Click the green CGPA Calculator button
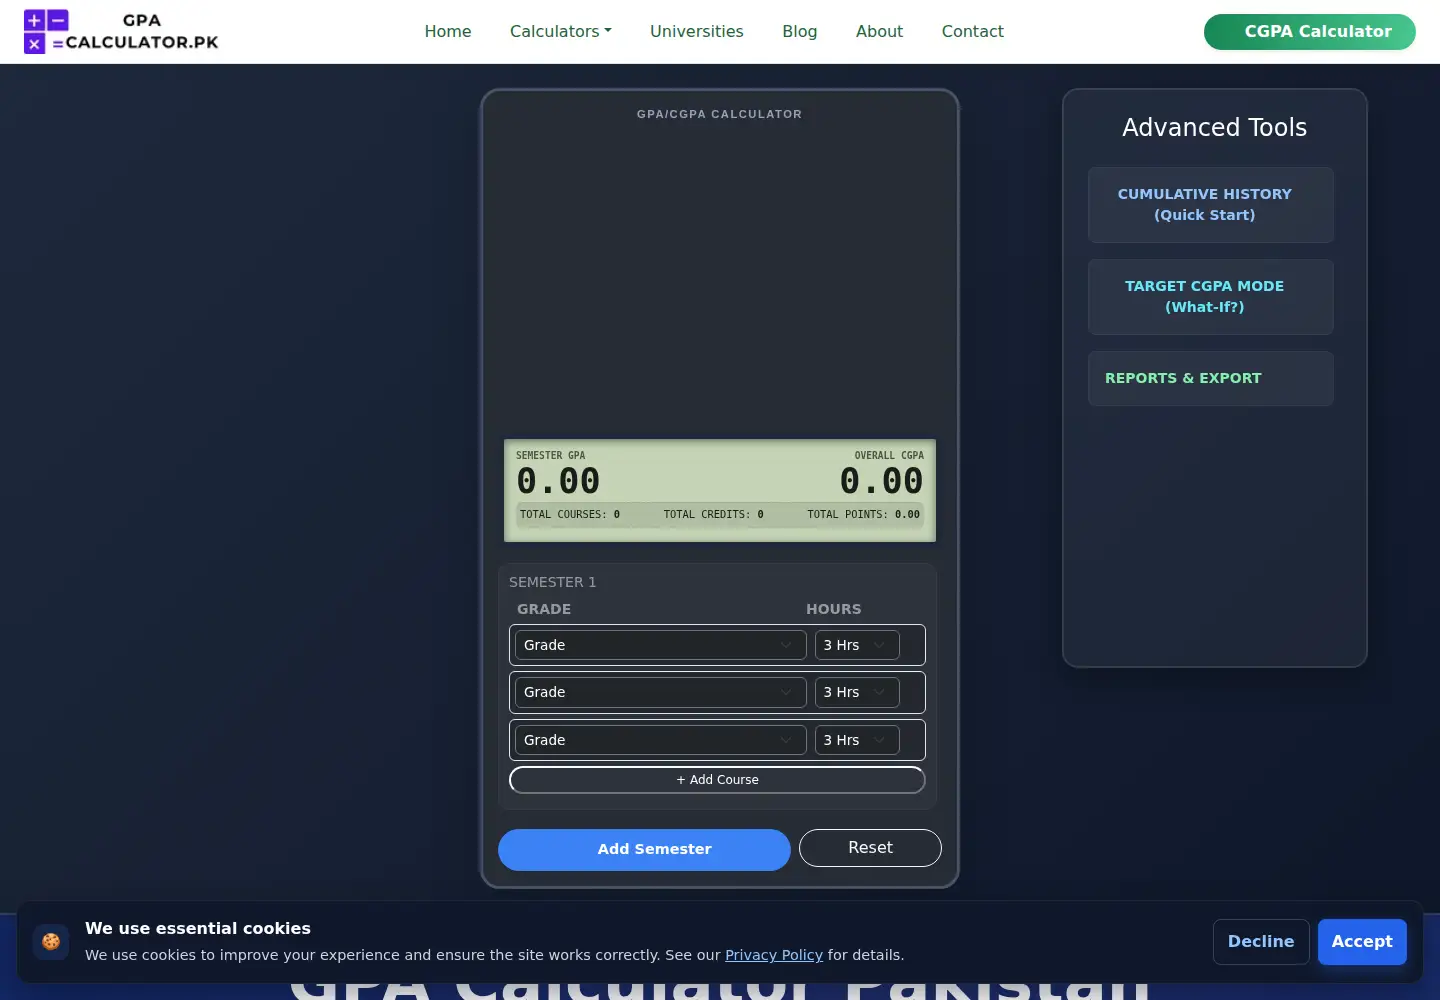Viewport: 1440px width, 1000px height. [1310, 31]
